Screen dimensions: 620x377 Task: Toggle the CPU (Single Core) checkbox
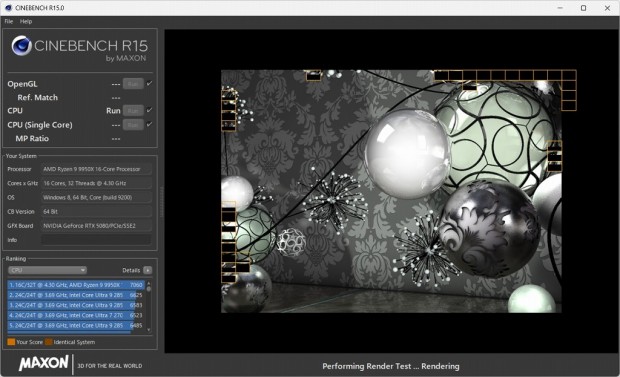click(x=149, y=124)
